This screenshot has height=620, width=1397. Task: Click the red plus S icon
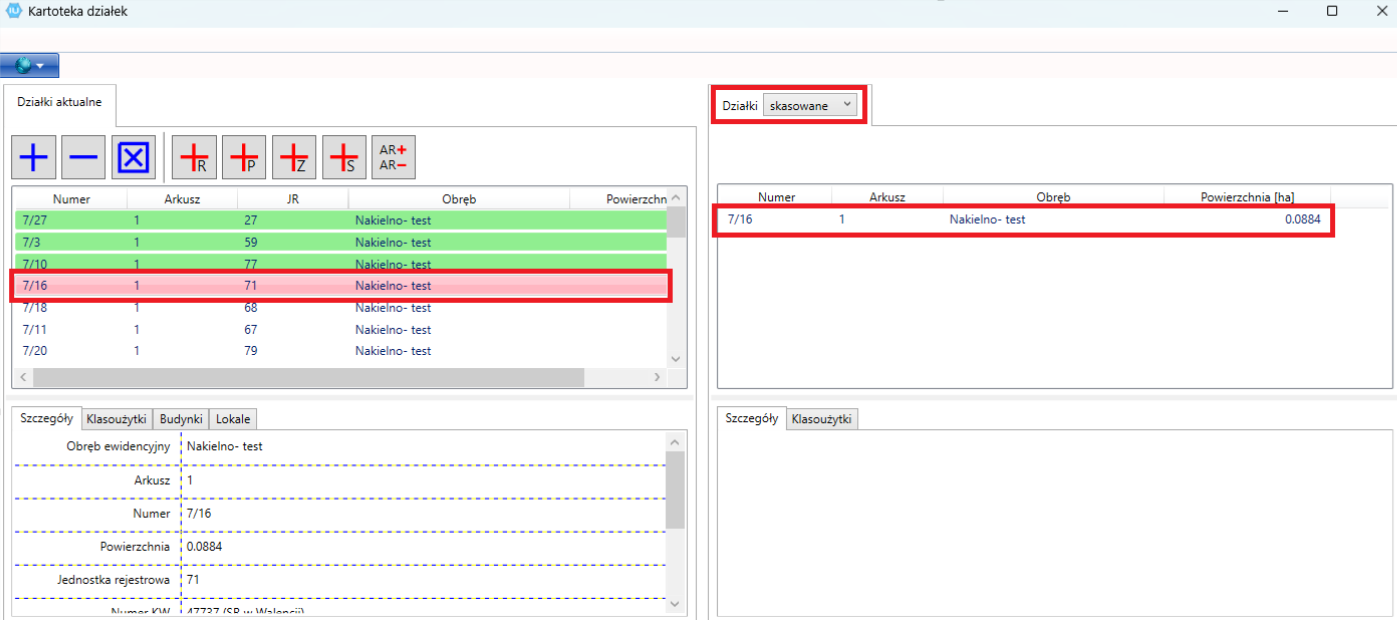[344, 158]
